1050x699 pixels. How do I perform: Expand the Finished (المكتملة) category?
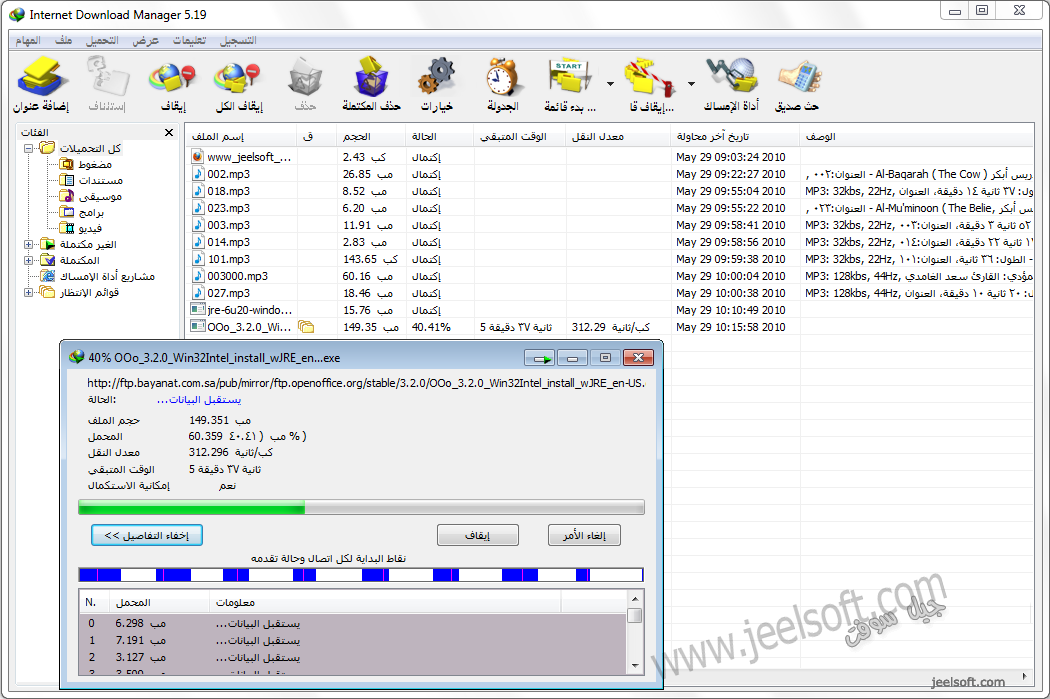[x=29, y=260]
